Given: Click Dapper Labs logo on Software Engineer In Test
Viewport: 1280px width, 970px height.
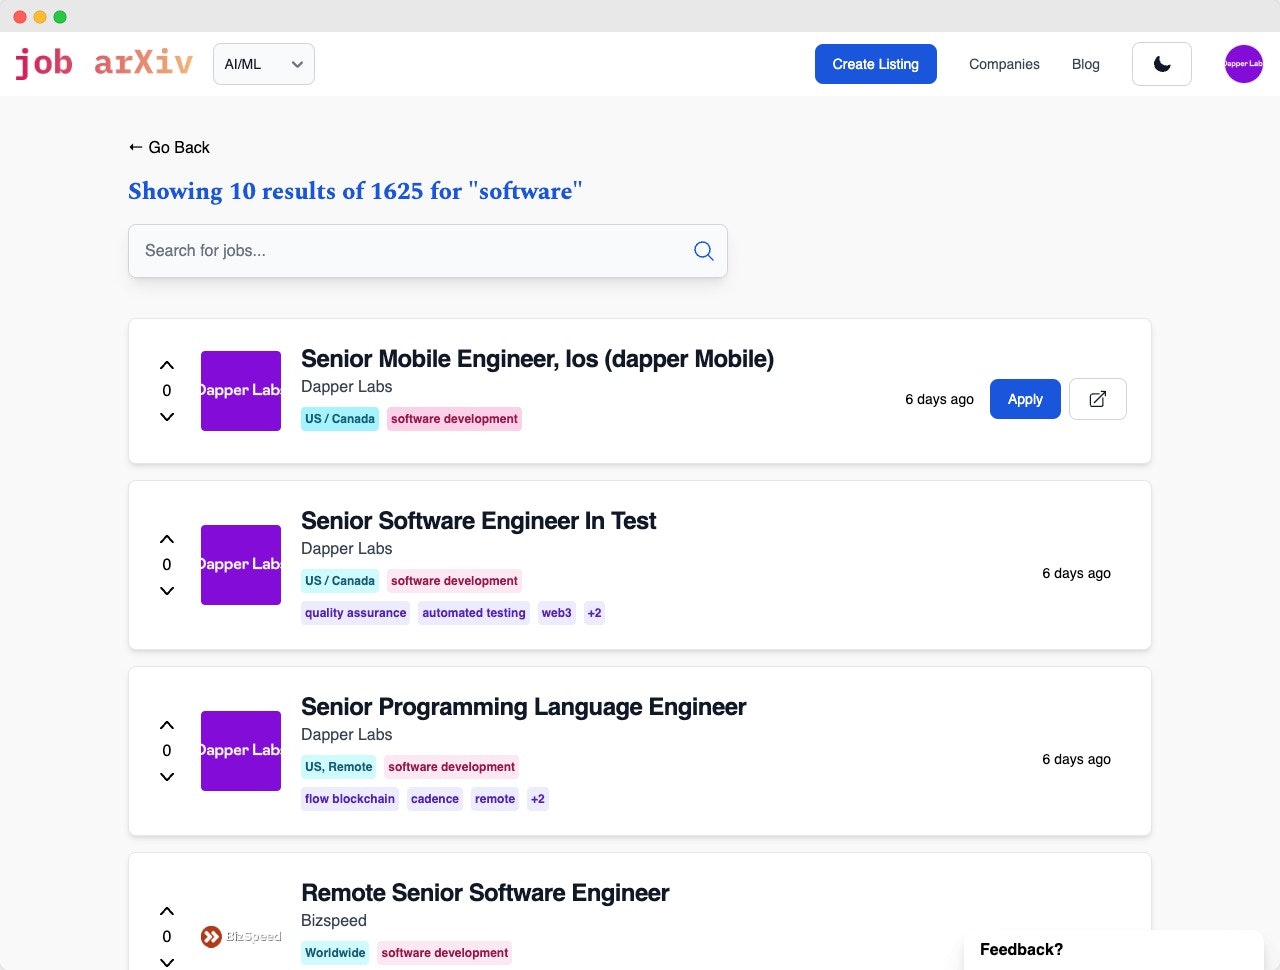Looking at the screenshot, I should (241, 565).
